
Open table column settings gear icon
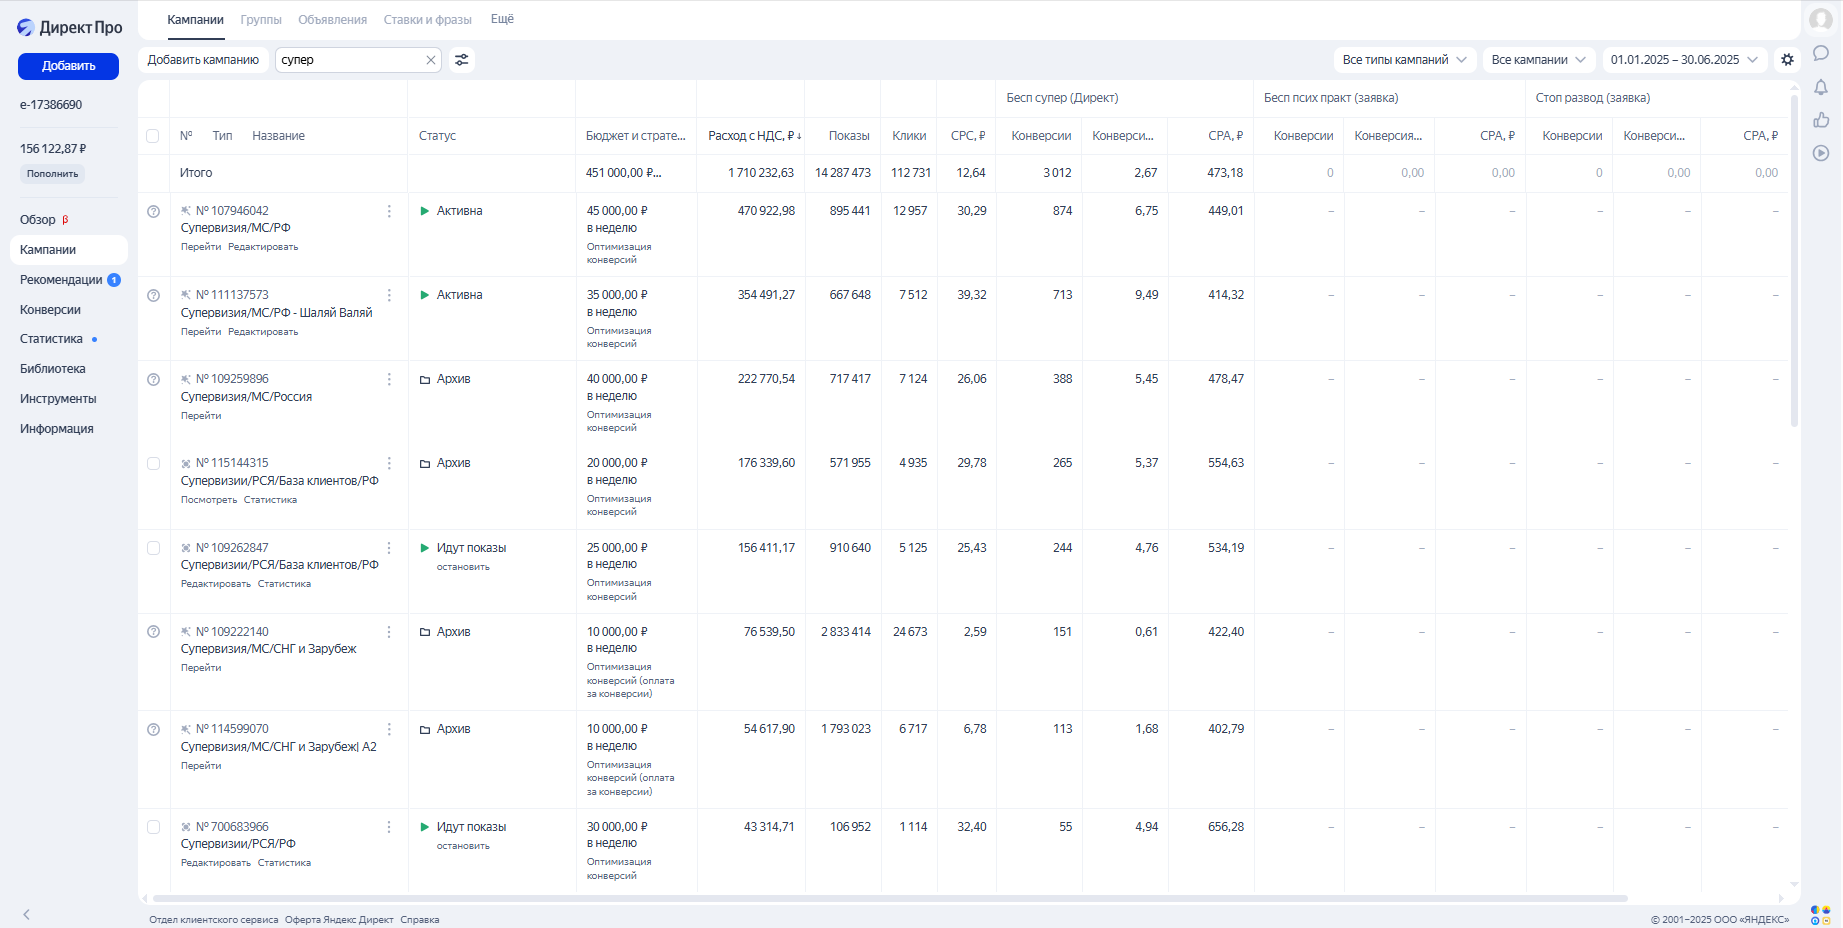point(1787,60)
